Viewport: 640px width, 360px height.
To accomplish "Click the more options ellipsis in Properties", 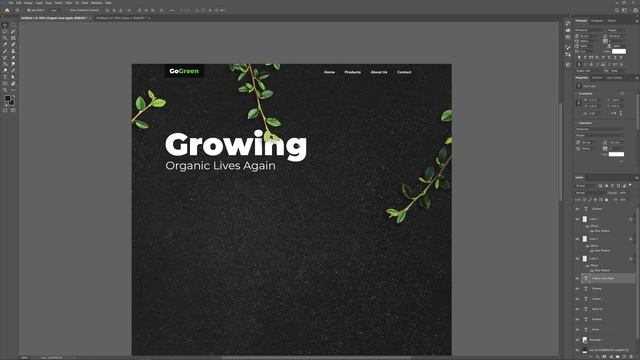I will [x=621, y=161].
